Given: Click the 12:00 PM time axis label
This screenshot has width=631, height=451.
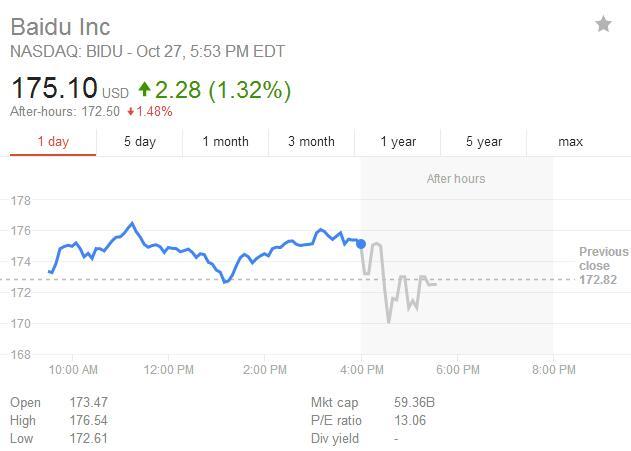Looking at the screenshot, I should [x=169, y=370].
